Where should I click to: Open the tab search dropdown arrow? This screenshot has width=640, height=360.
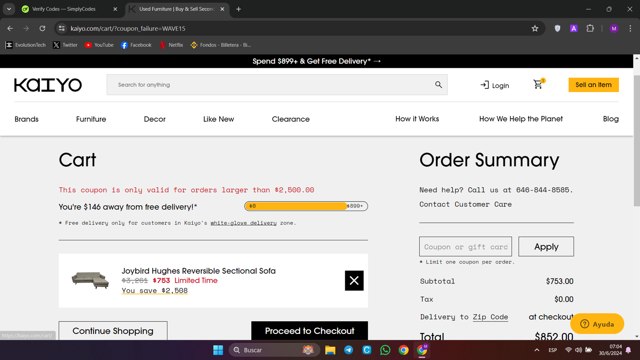point(9,9)
